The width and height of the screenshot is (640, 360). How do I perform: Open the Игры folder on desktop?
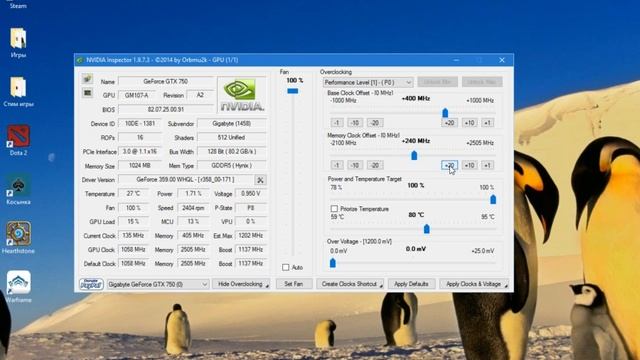click(18, 42)
